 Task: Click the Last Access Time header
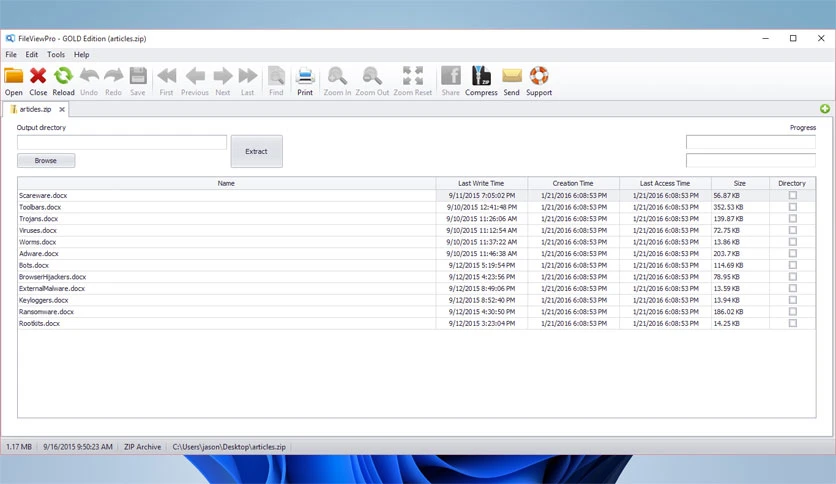(x=665, y=183)
